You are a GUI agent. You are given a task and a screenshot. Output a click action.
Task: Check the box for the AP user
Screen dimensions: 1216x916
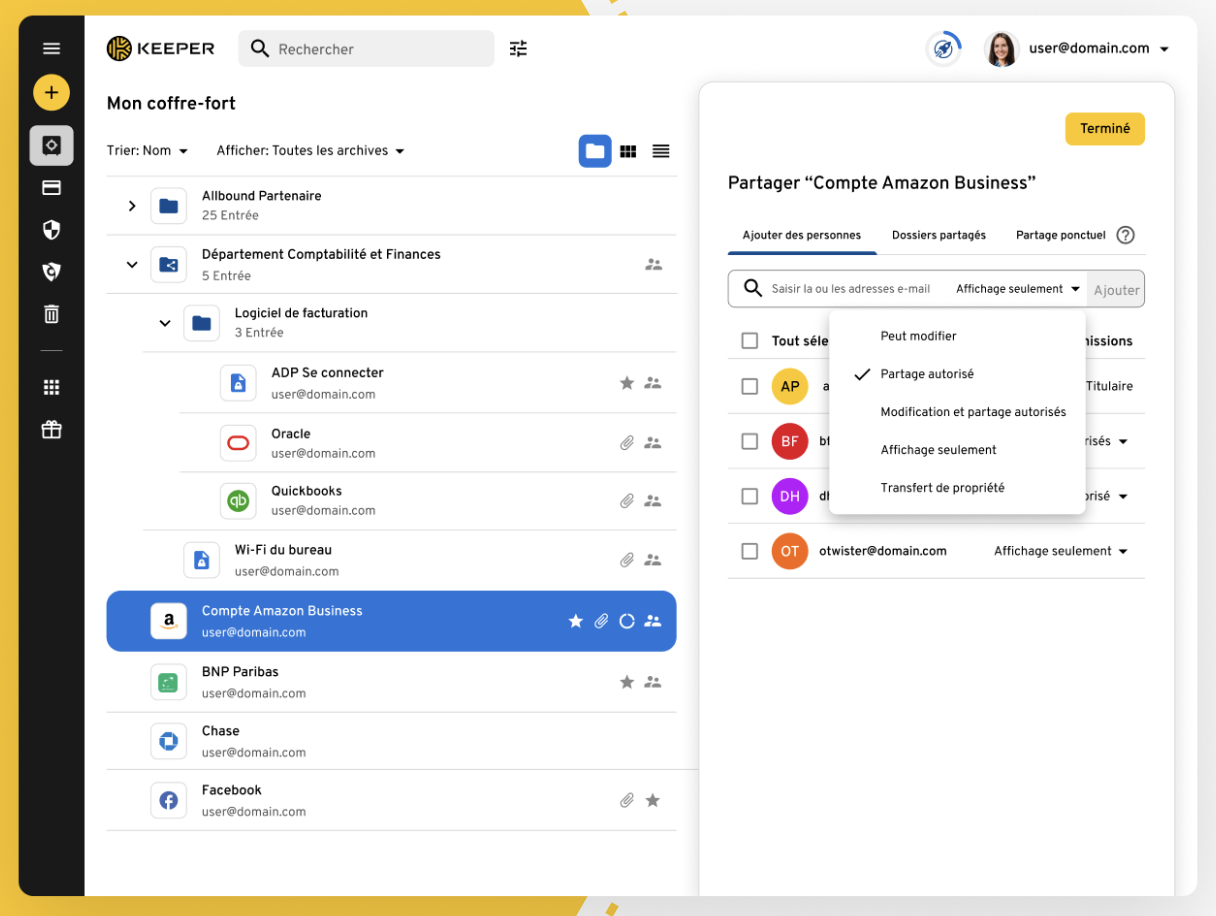pos(750,386)
